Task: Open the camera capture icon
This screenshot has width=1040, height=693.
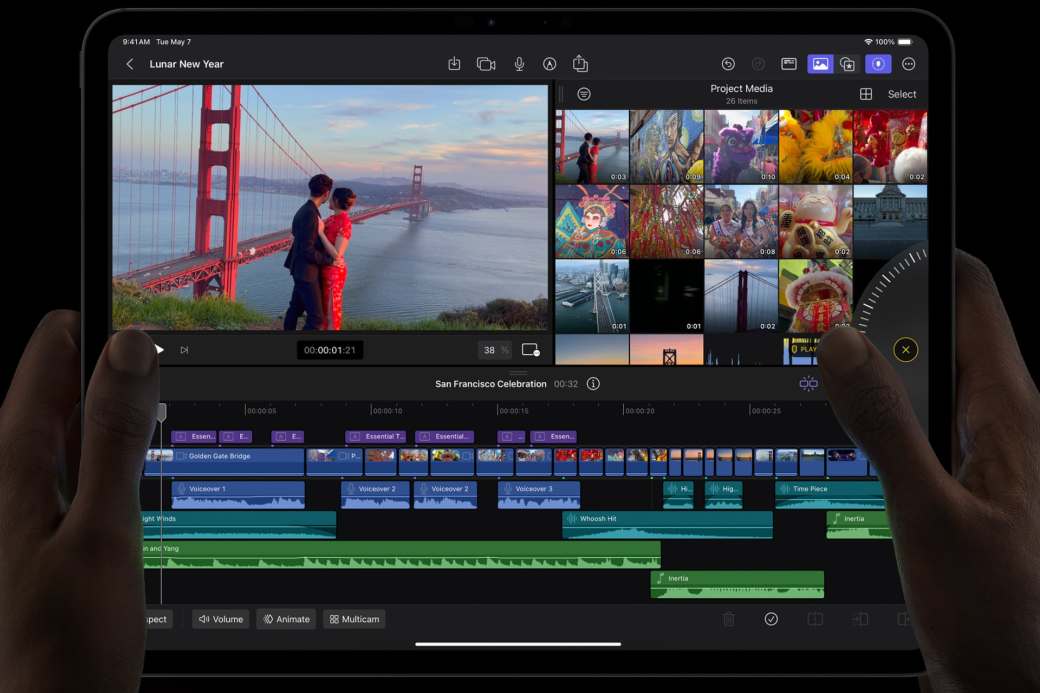Action: tap(486, 64)
